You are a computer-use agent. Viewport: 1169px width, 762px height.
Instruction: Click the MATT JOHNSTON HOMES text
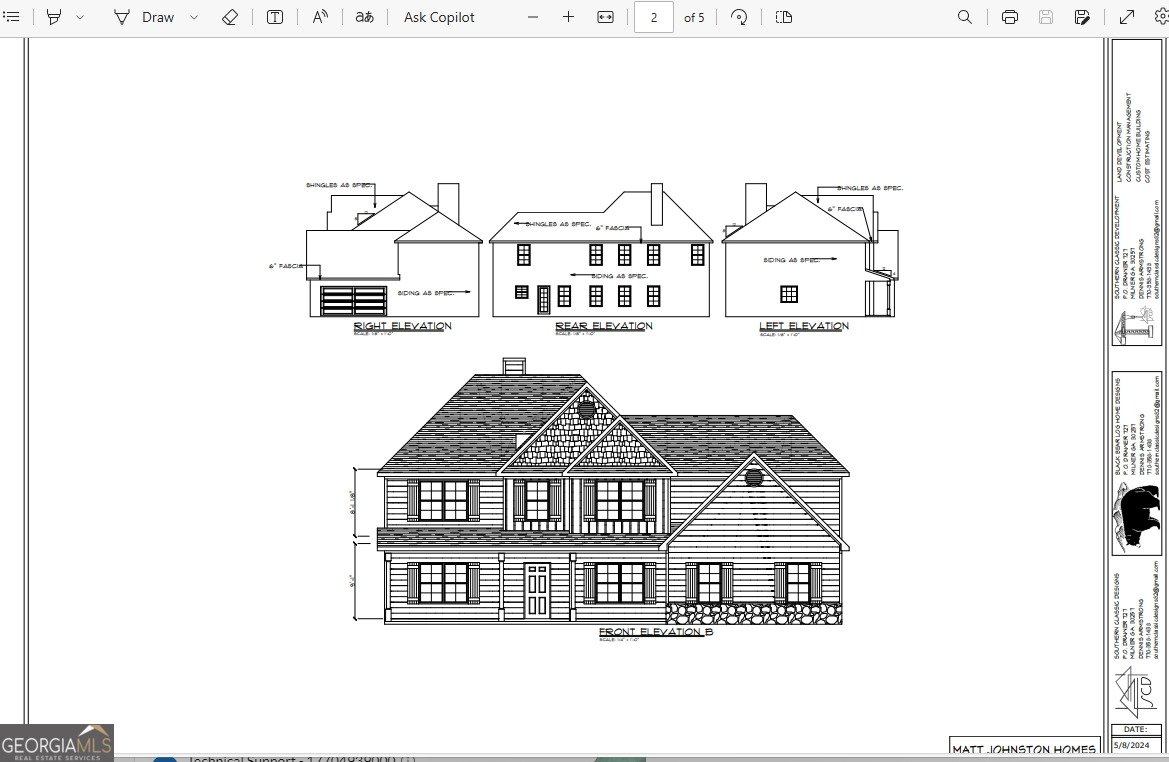click(1024, 749)
